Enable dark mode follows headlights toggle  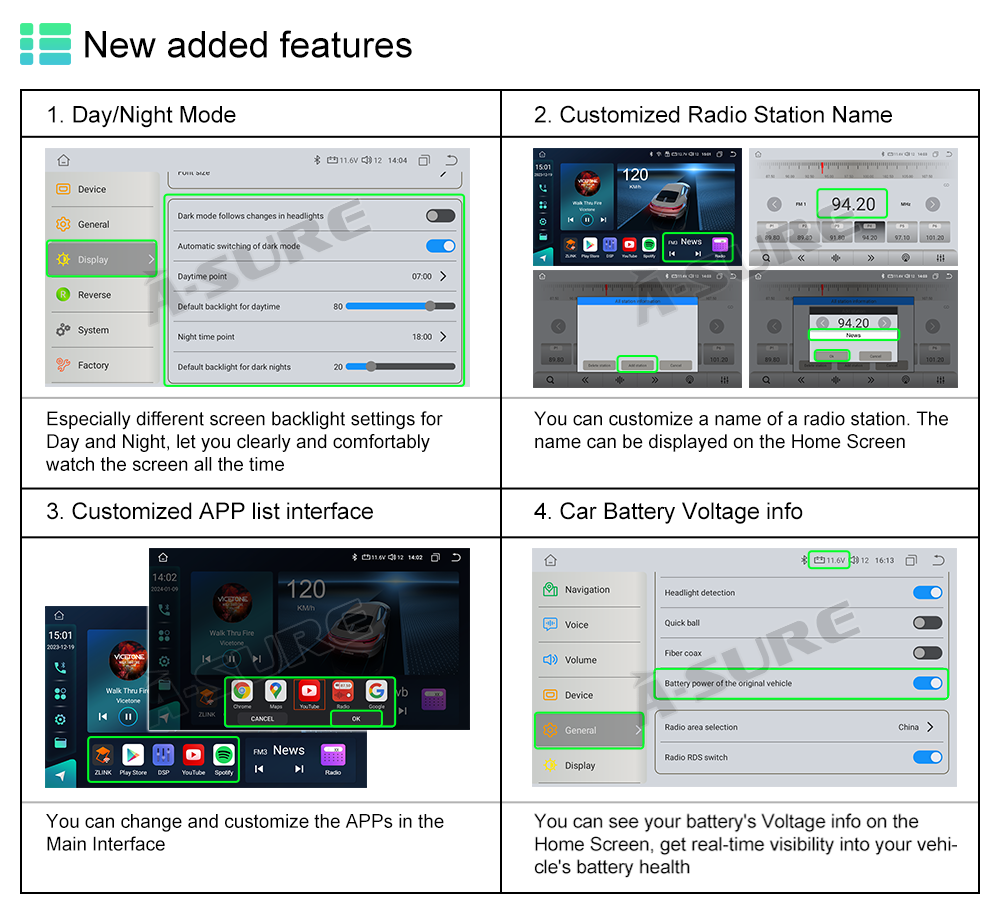click(x=440, y=216)
